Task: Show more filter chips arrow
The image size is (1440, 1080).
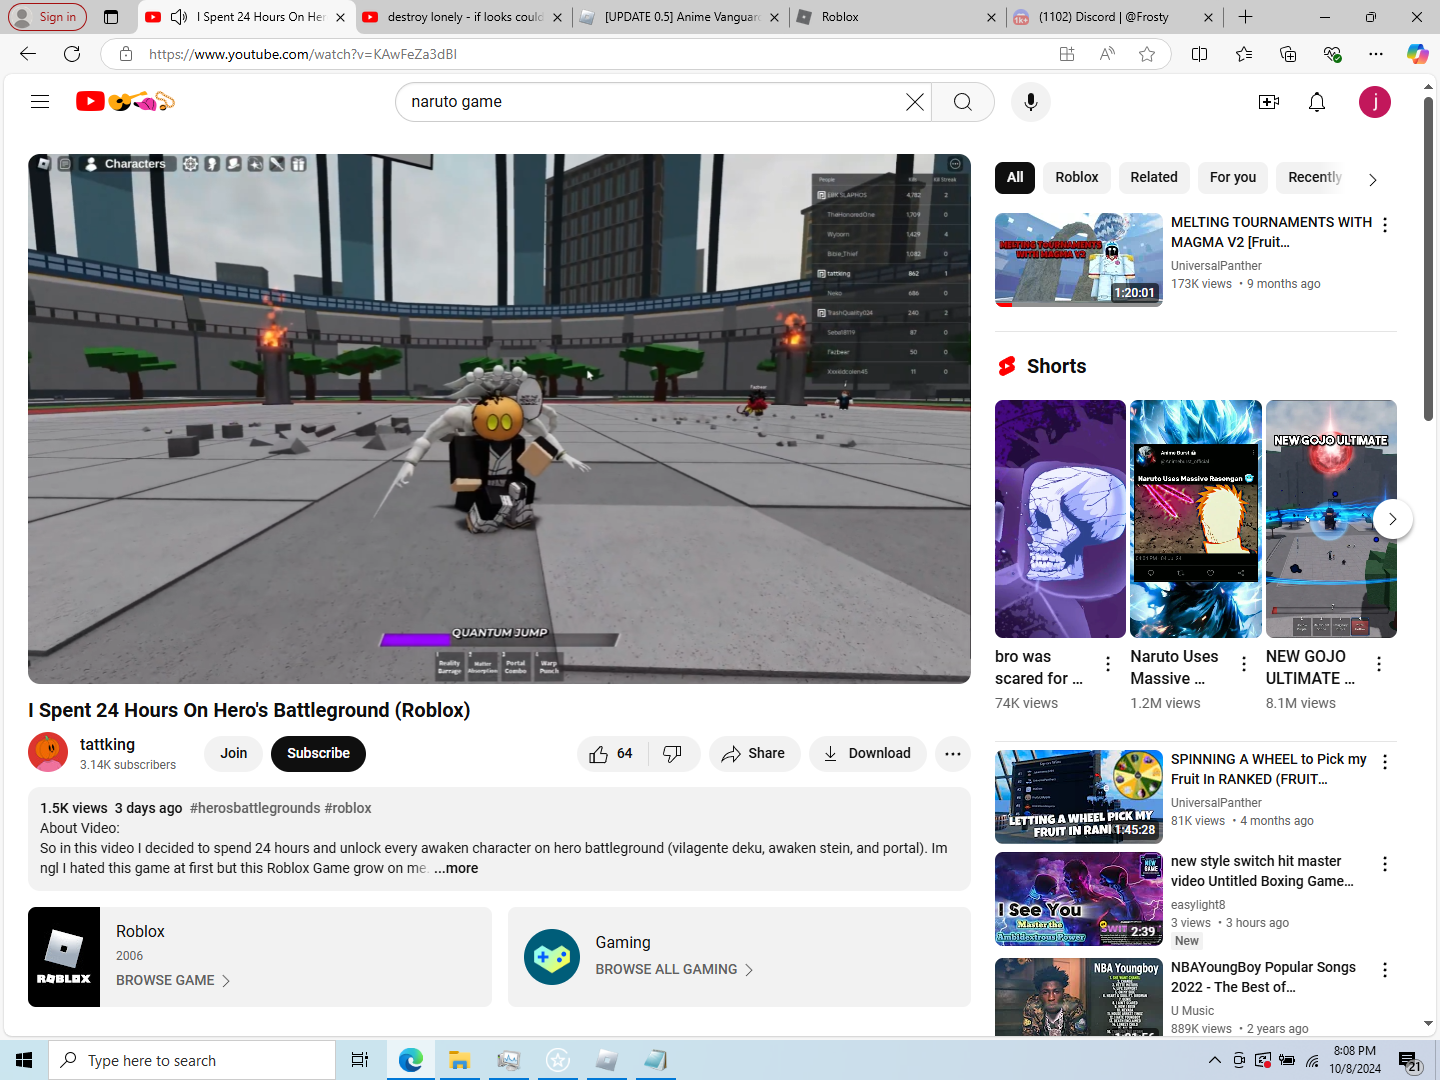Action: (1373, 180)
